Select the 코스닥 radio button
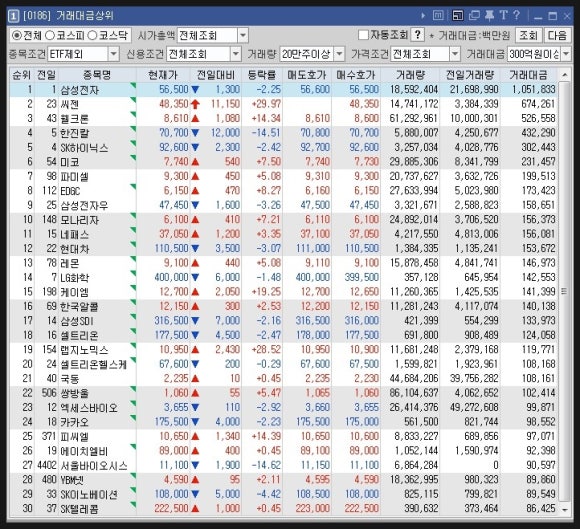Viewport: 580px width, 529px height. [92, 36]
